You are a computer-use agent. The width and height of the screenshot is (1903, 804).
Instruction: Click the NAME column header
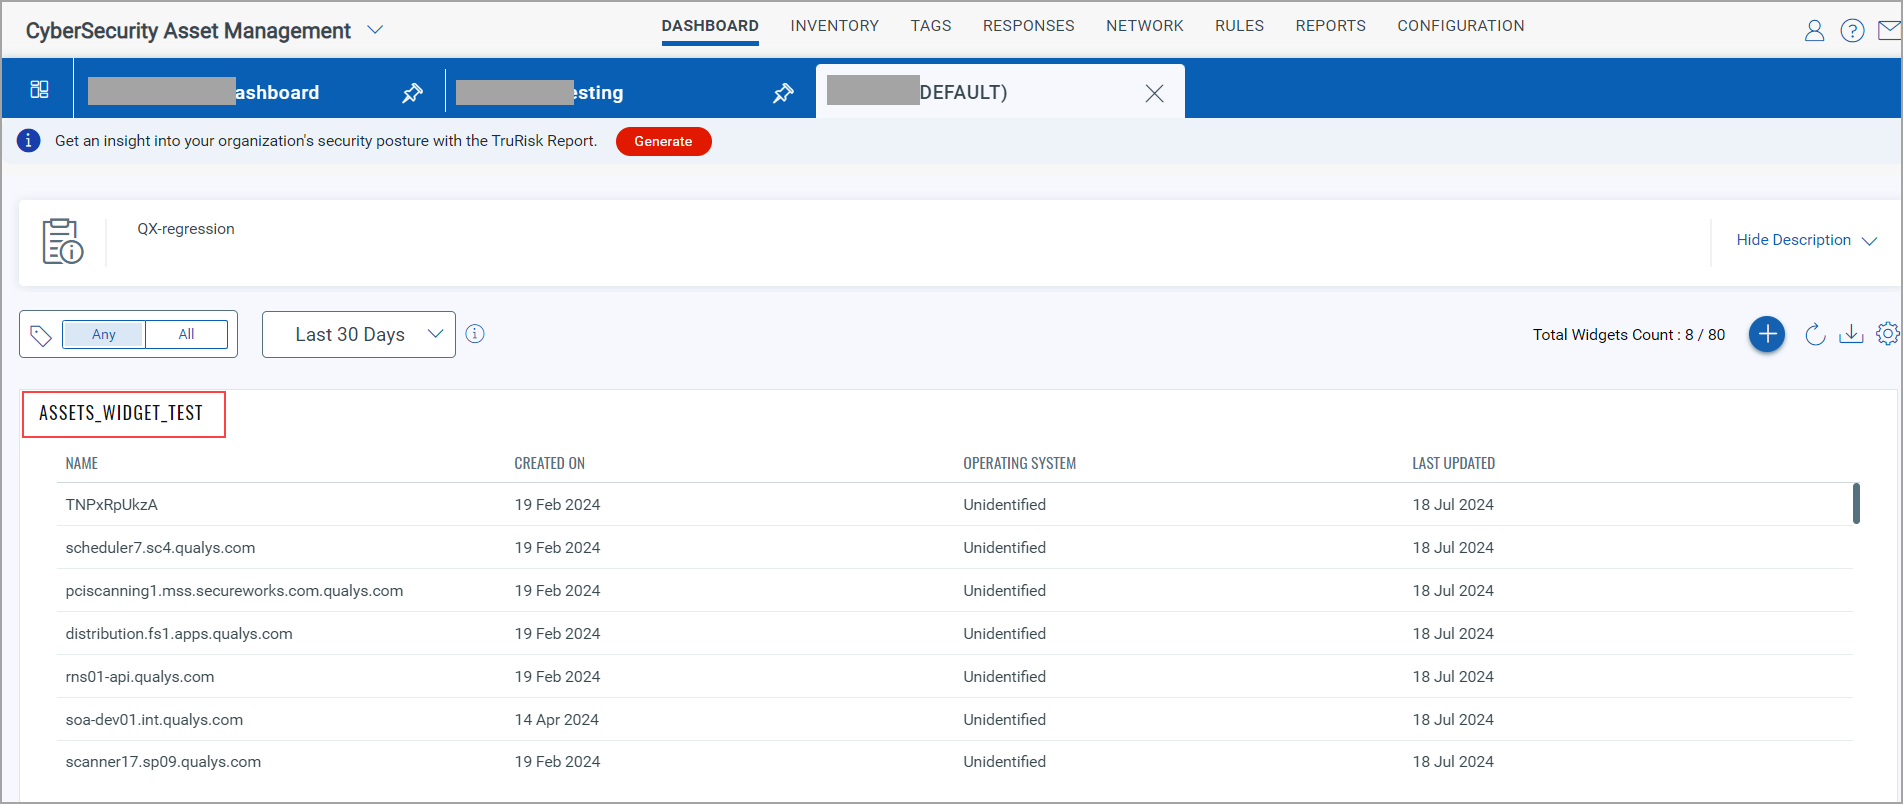[x=82, y=463]
